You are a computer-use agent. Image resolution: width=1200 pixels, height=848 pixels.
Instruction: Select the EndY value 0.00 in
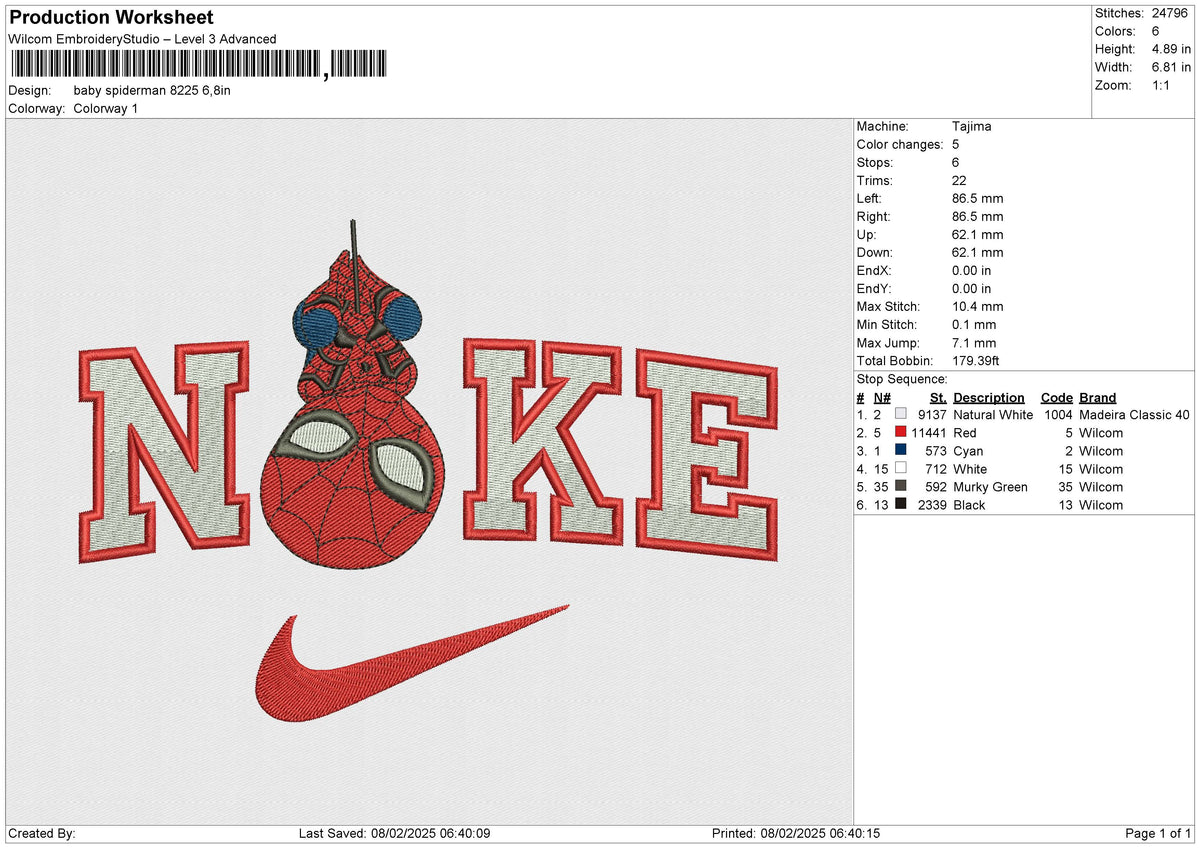972,289
